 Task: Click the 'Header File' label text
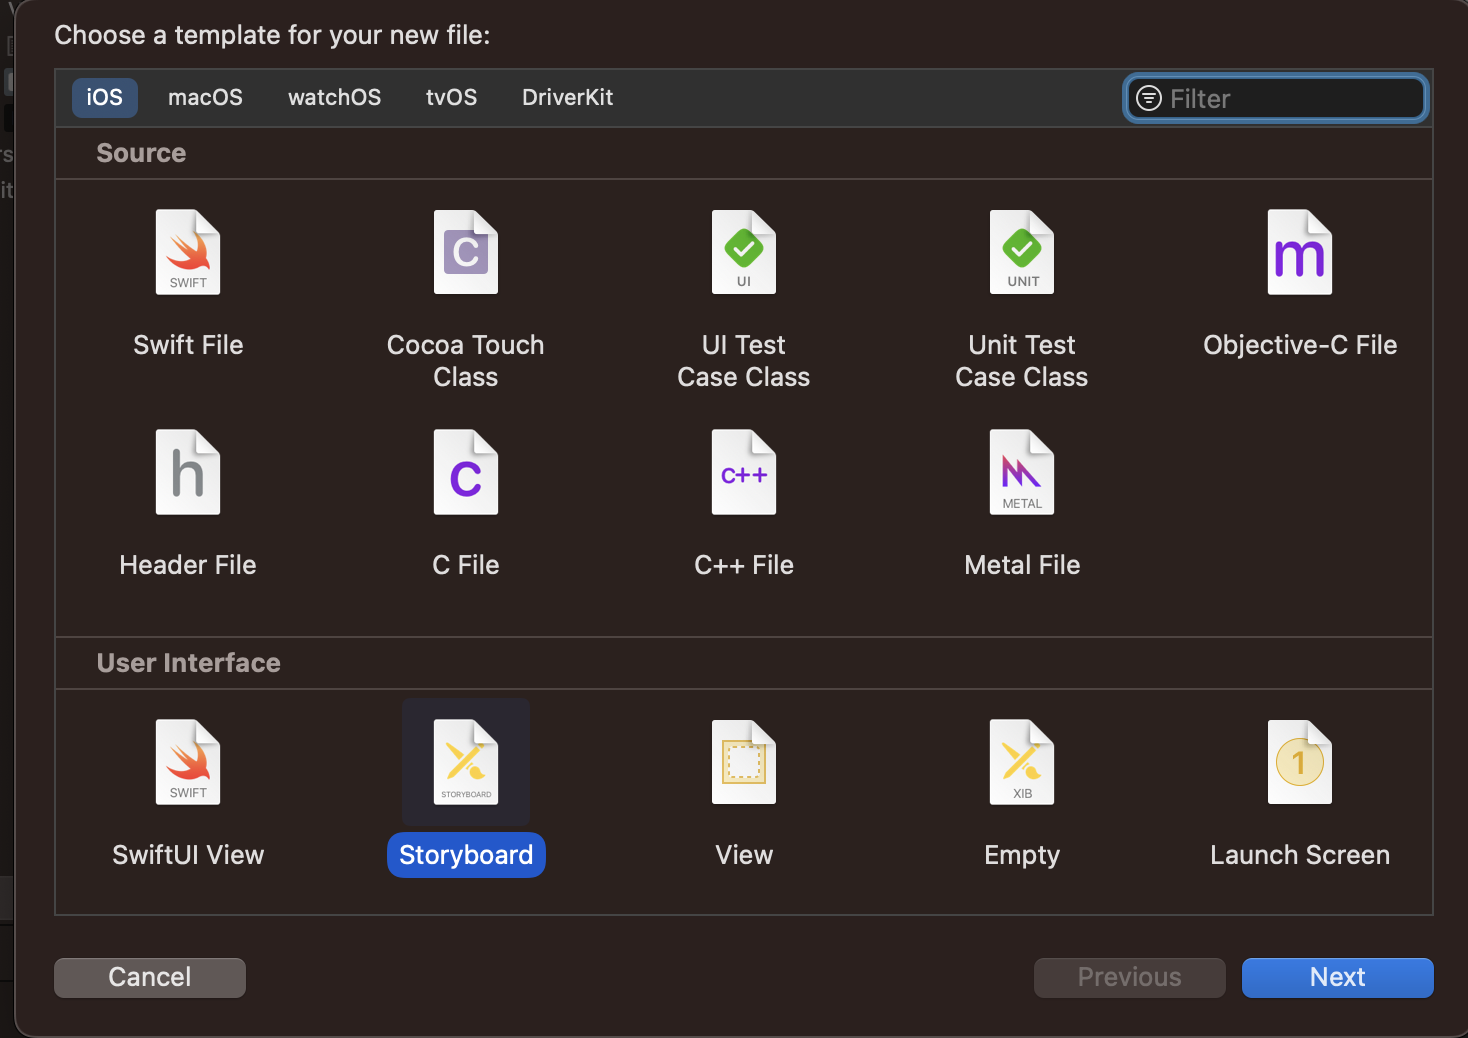click(188, 565)
